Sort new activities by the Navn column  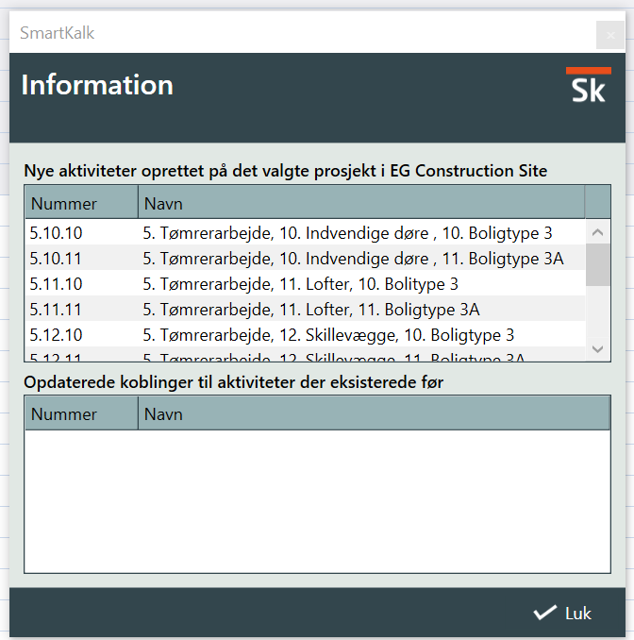360,204
